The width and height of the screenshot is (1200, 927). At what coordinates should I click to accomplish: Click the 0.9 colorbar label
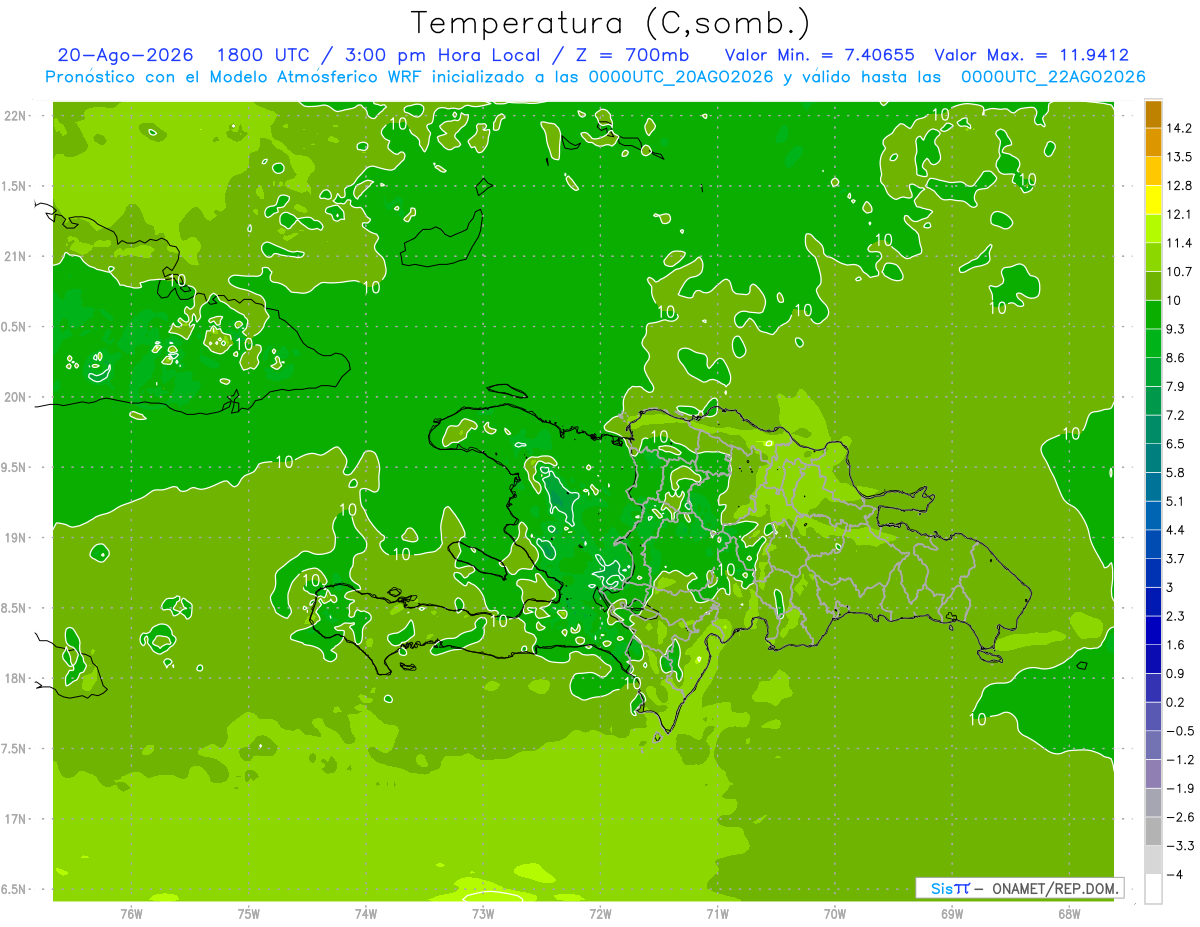click(1175, 674)
